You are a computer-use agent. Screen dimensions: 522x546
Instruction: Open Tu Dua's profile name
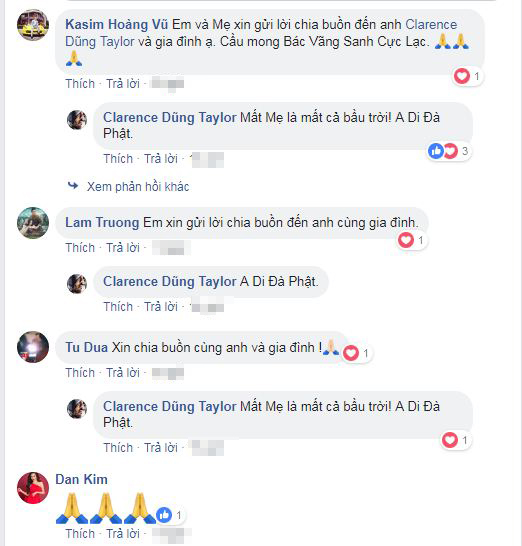86,347
